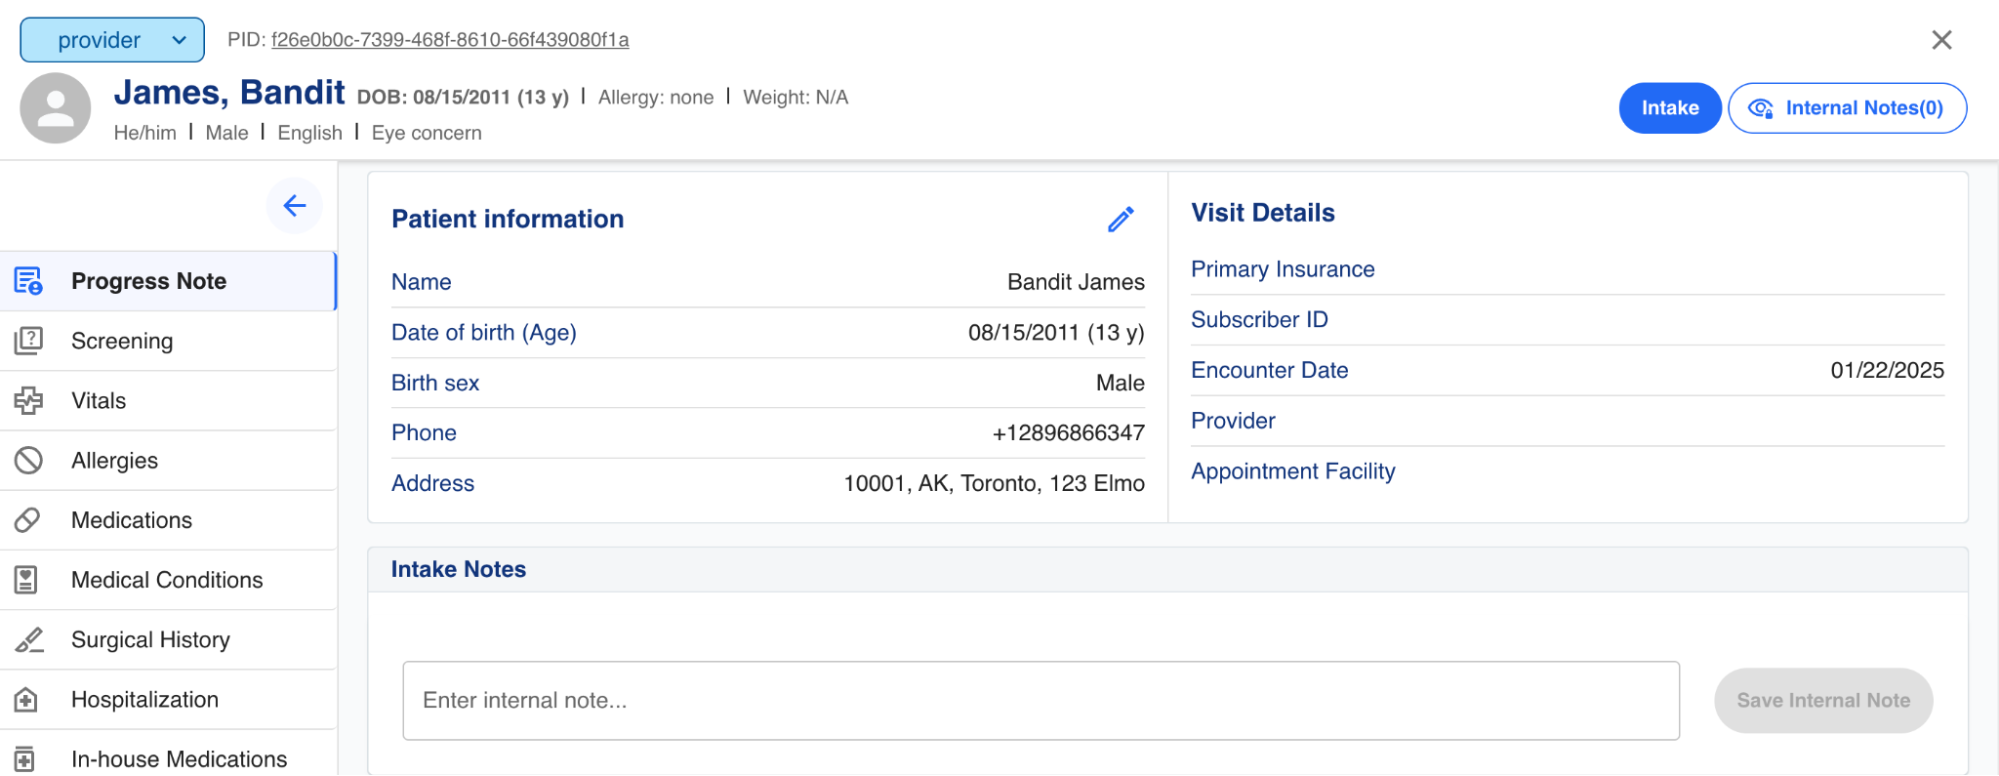Click the Screening question-mark icon
This screenshot has width=1999, height=776.
tap(28, 341)
